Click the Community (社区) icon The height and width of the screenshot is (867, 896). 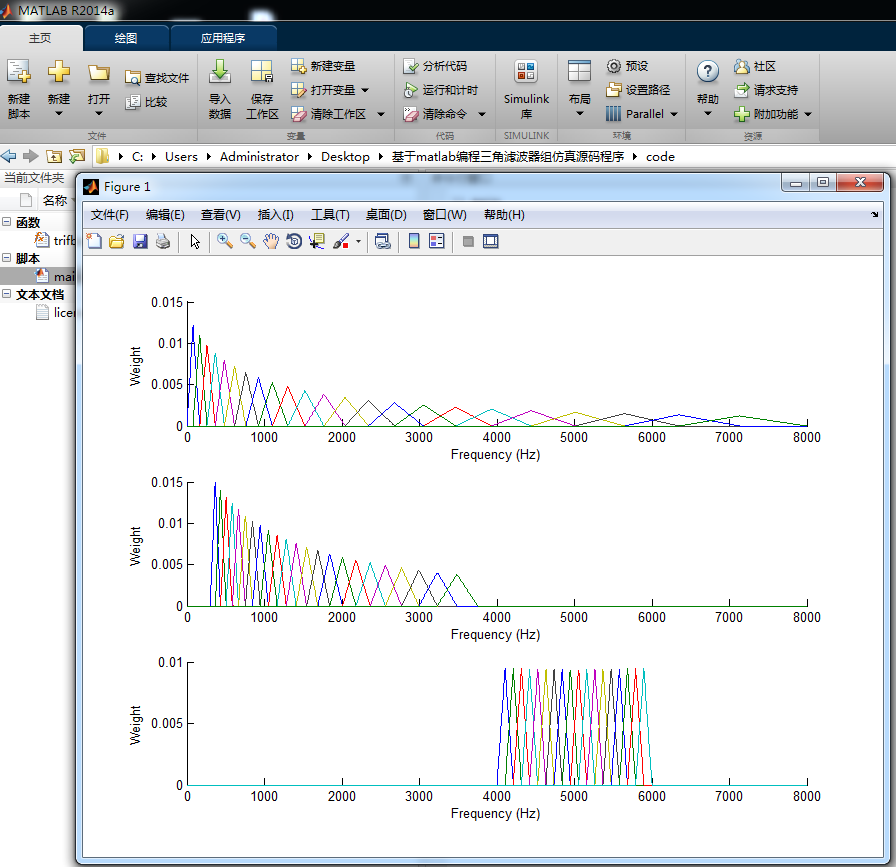(x=742, y=66)
